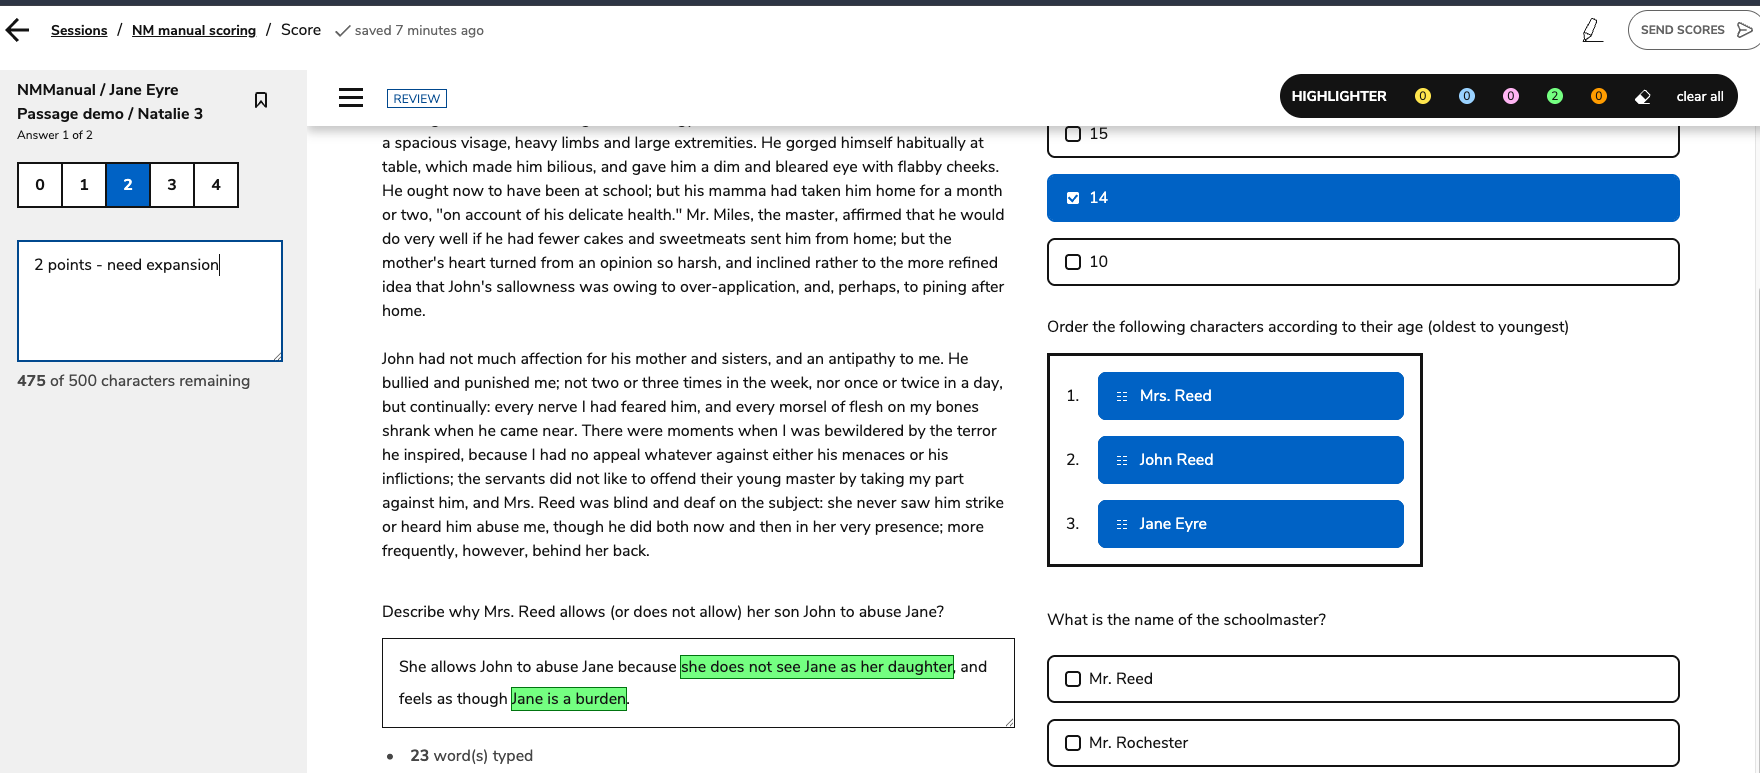The height and width of the screenshot is (773, 1760).
Task: Assign a score of 3
Action: click(x=172, y=185)
